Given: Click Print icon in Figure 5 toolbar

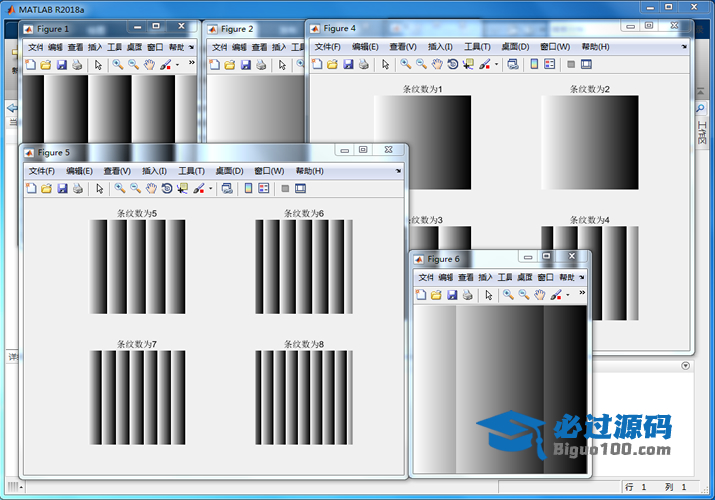Looking at the screenshot, I should tap(78, 188).
